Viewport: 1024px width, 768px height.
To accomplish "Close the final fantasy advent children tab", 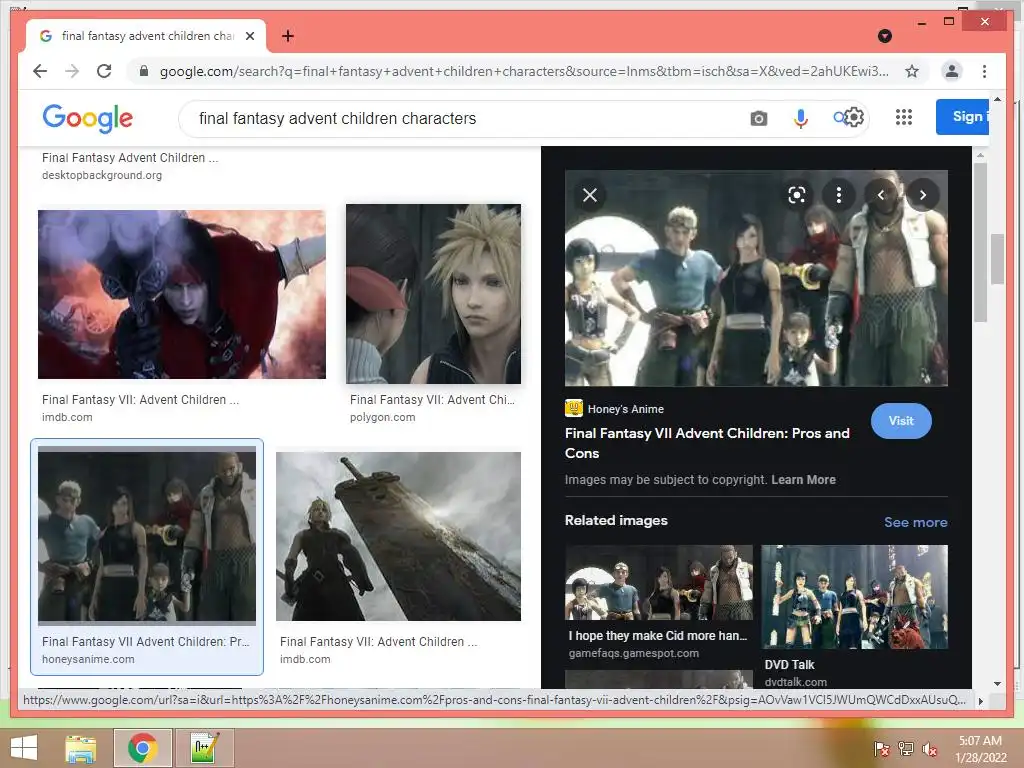I will point(249,36).
